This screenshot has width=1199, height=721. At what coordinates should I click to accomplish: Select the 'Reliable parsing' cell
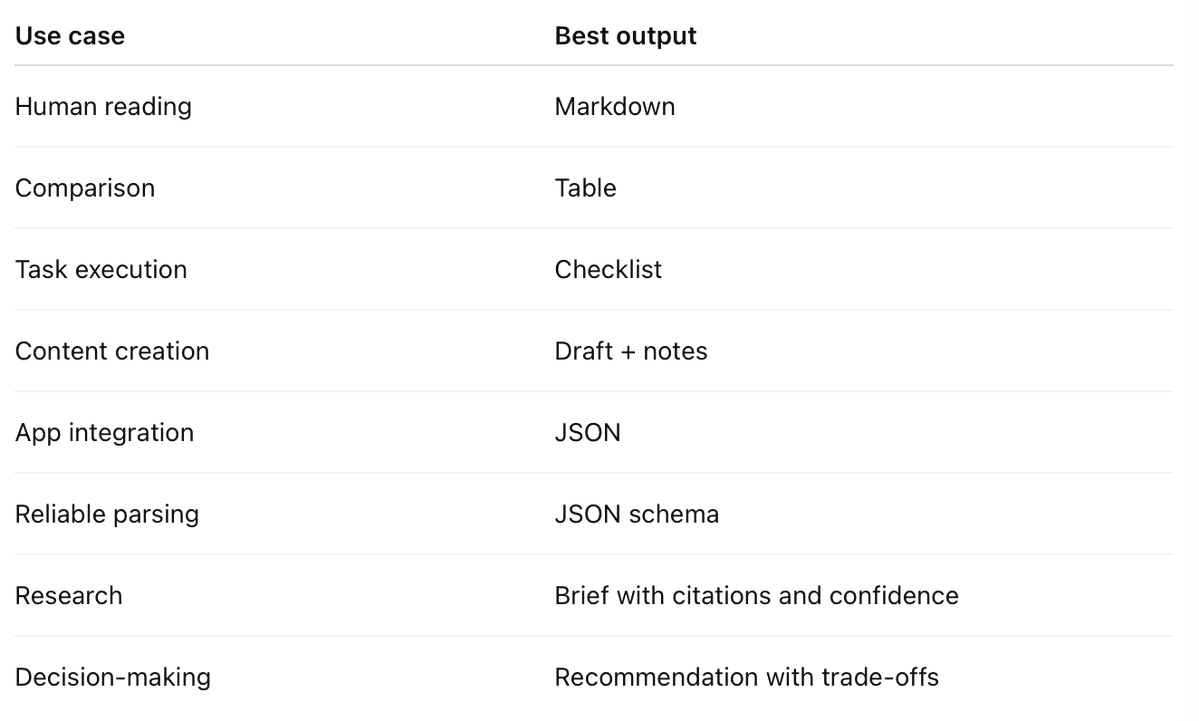107,514
